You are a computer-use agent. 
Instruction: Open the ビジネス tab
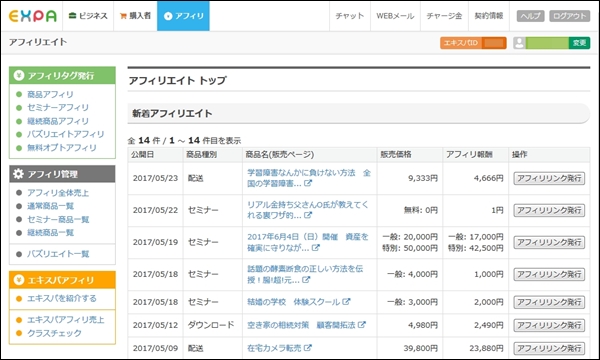point(88,16)
